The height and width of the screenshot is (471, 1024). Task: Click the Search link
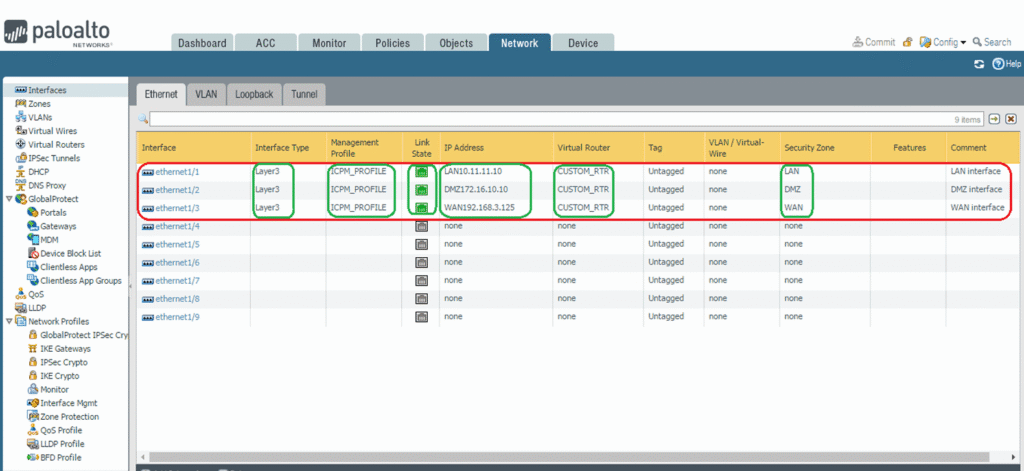991,42
